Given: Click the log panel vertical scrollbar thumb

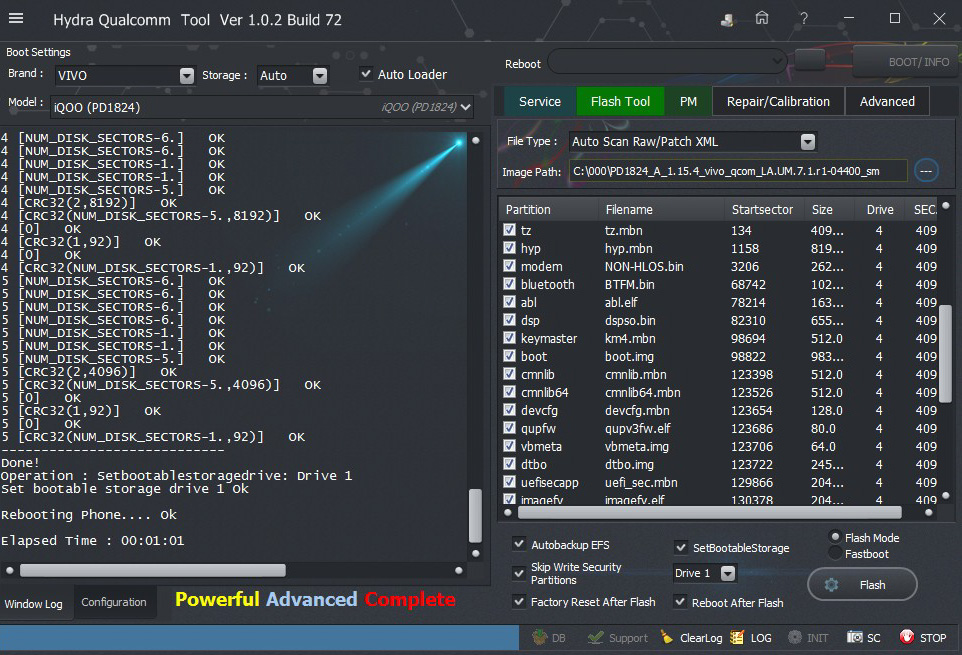Looking at the screenshot, I should [475, 515].
